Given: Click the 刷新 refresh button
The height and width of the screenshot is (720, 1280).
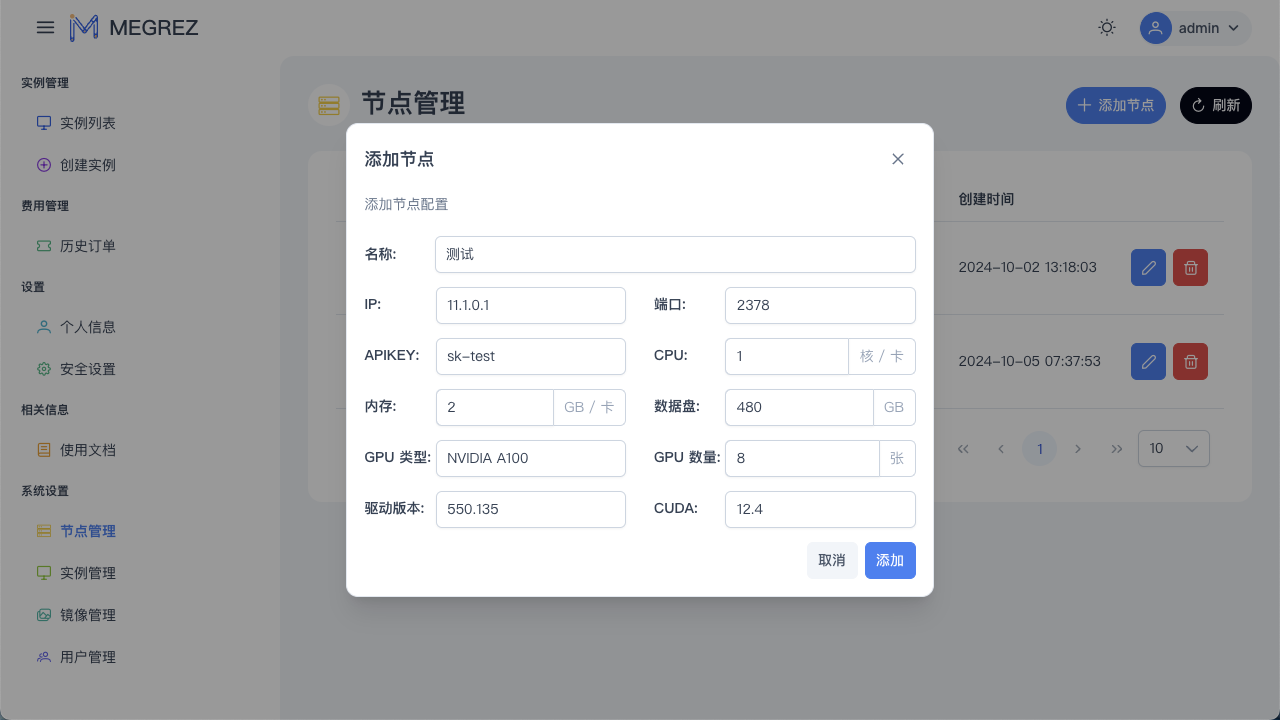Looking at the screenshot, I should pyautogui.click(x=1215, y=105).
